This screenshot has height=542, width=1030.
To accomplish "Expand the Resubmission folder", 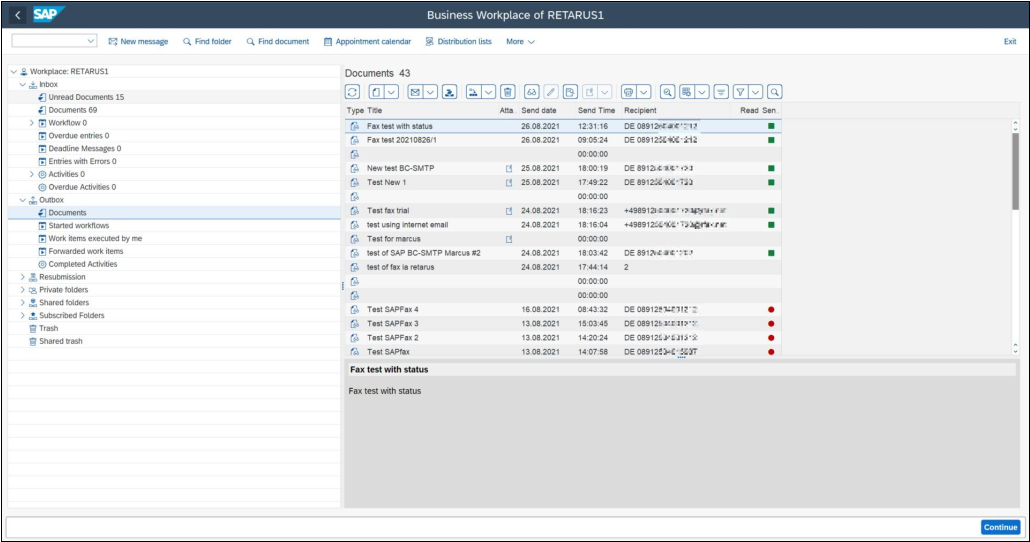I will pos(23,277).
